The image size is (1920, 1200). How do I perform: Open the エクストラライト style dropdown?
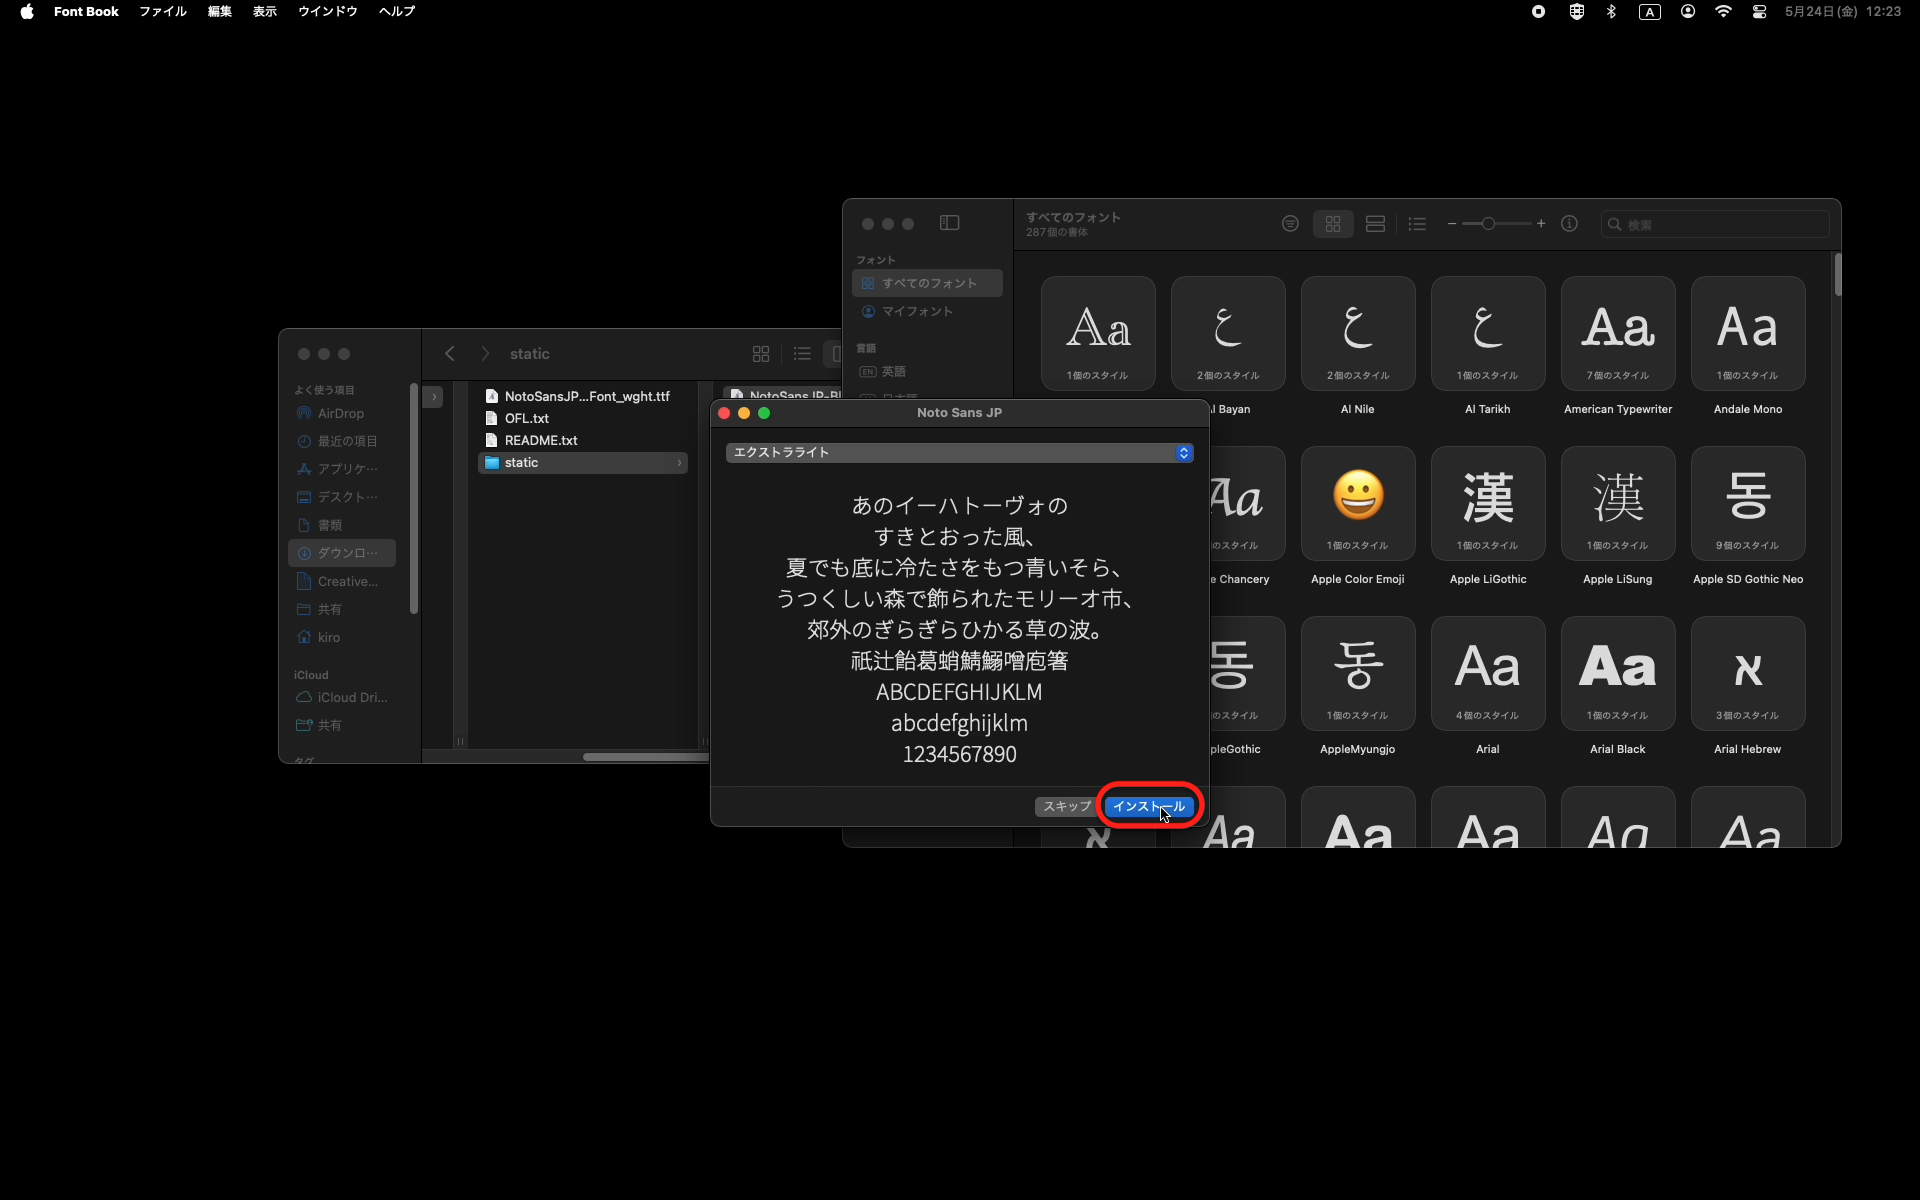click(959, 453)
